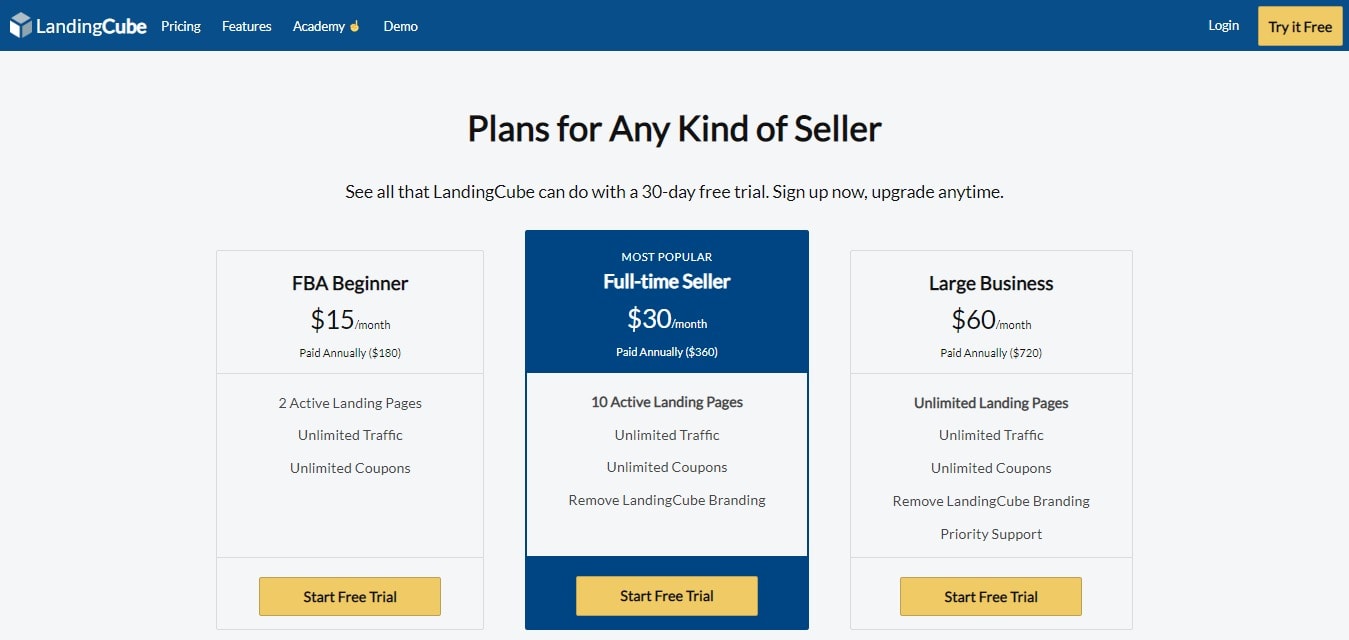Start Free Trial for Full-time Seller plan
Screen dimensions: 1349x640
[667, 595]
